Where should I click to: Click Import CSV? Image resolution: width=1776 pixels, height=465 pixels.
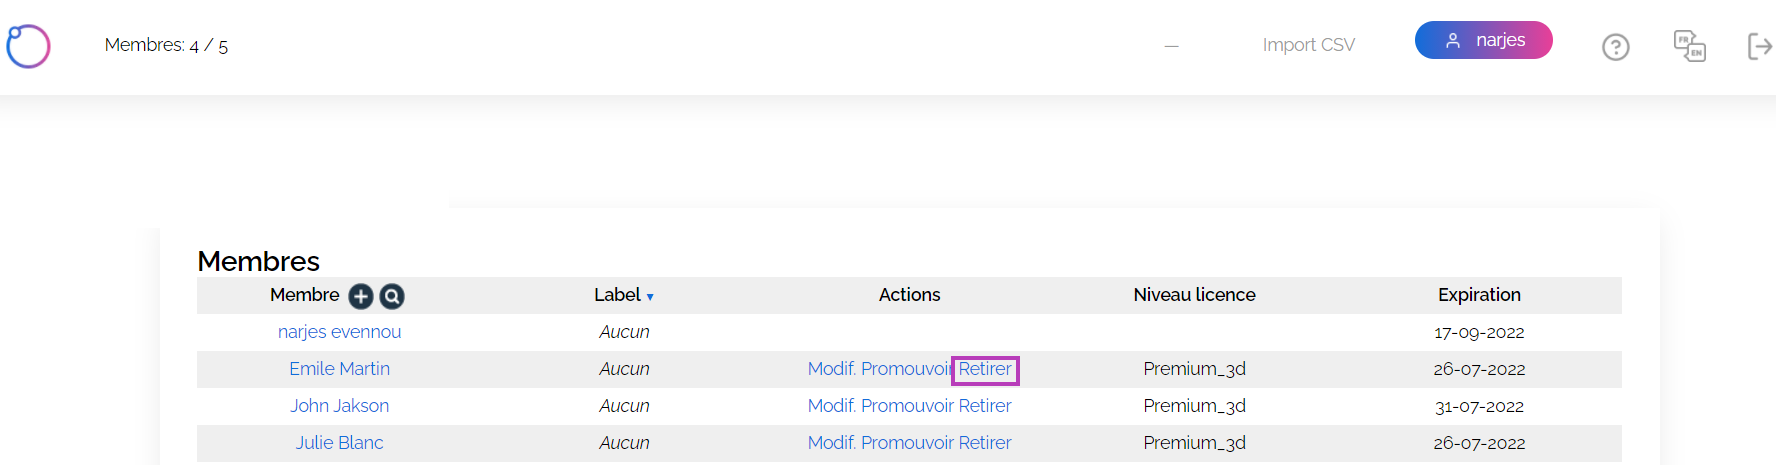[x=1308, y=45]
